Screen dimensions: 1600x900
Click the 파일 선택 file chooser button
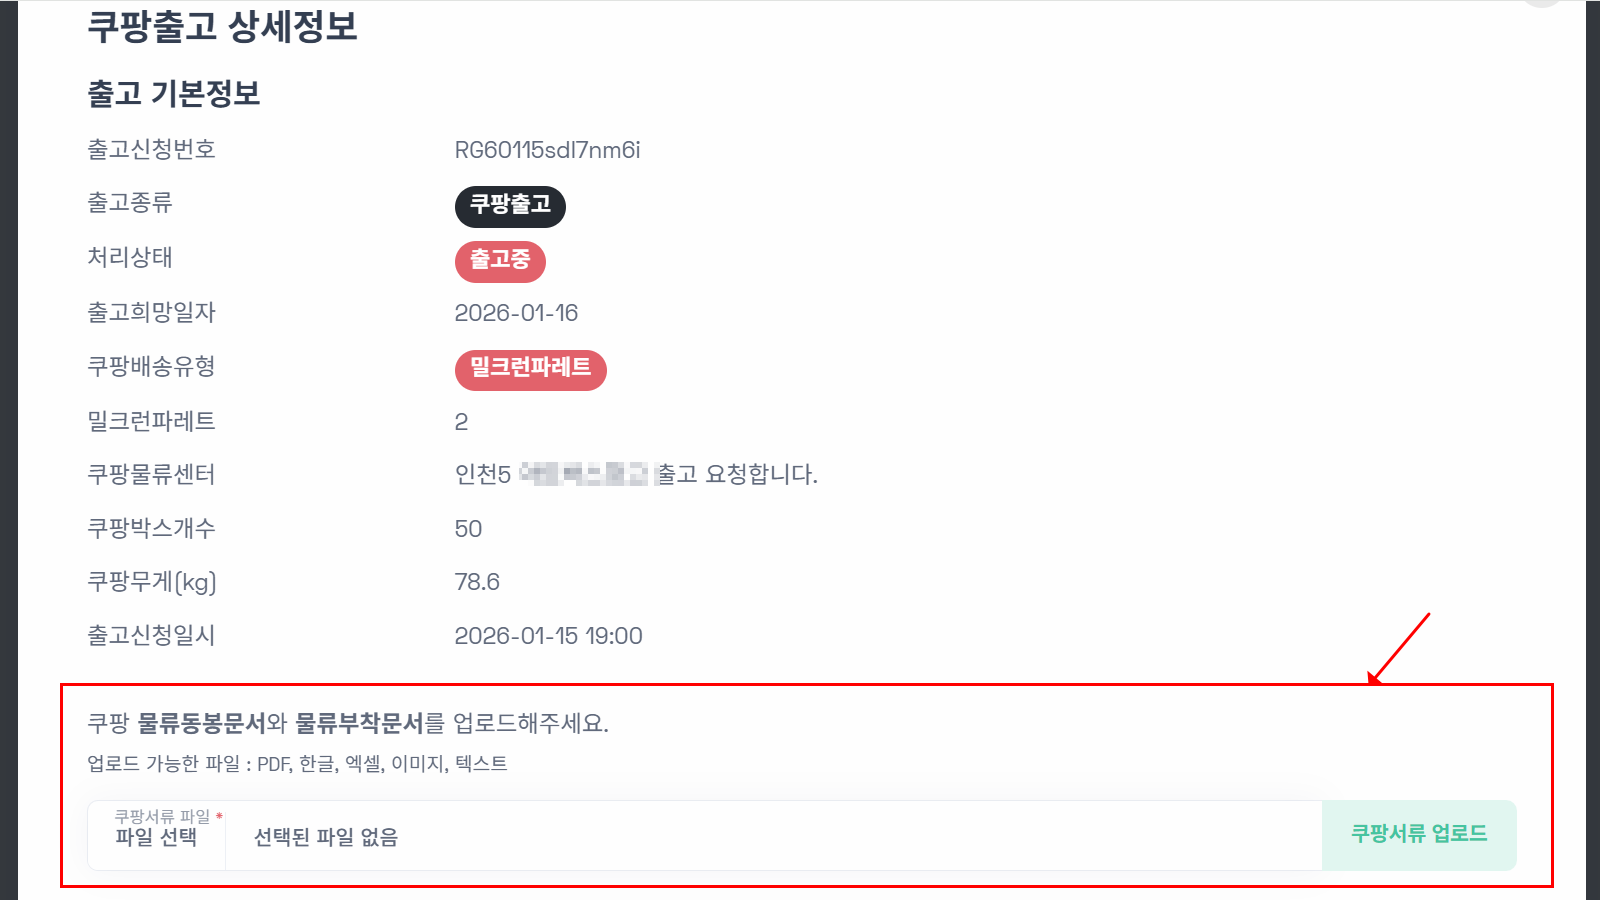click(156, 837)
